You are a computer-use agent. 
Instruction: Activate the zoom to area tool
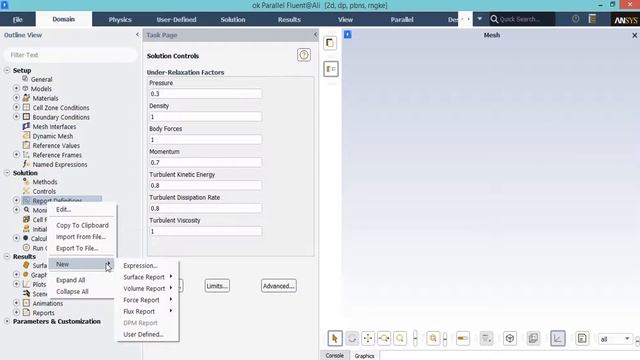pos(400,338)
